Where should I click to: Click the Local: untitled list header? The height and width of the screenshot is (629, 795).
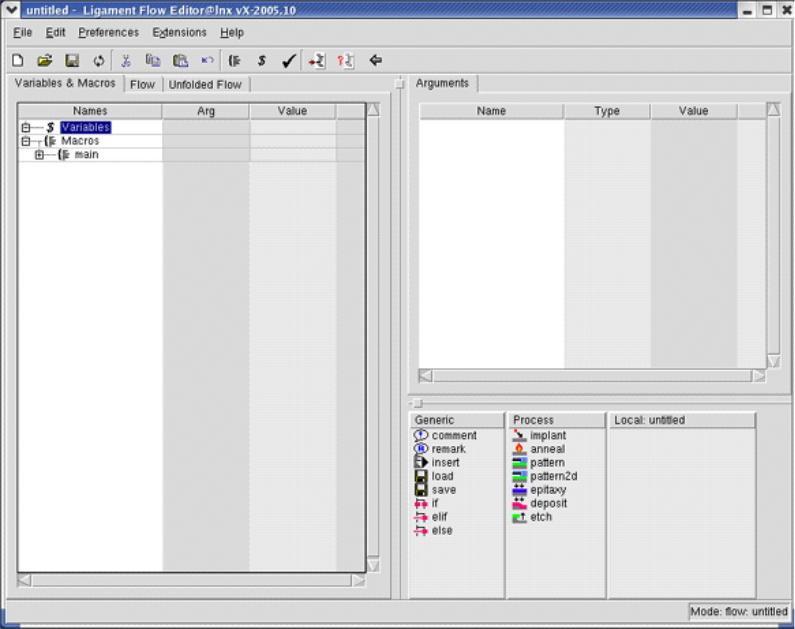point(681,420)
